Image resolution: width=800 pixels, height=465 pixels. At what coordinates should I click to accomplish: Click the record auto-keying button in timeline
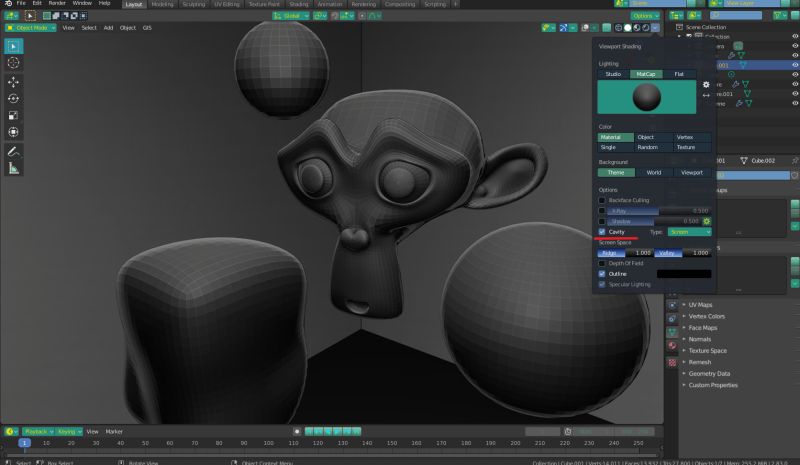297,432
